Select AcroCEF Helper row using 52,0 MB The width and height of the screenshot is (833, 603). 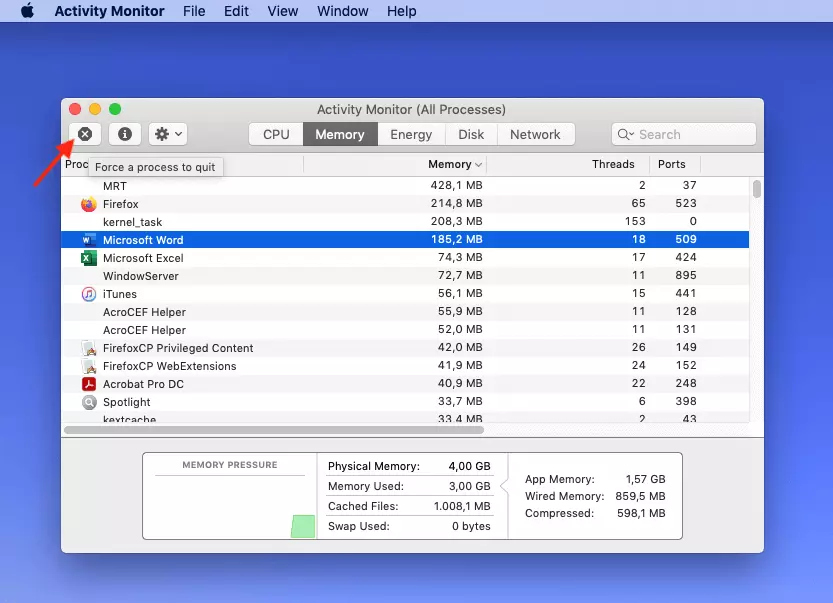point(405,330)
